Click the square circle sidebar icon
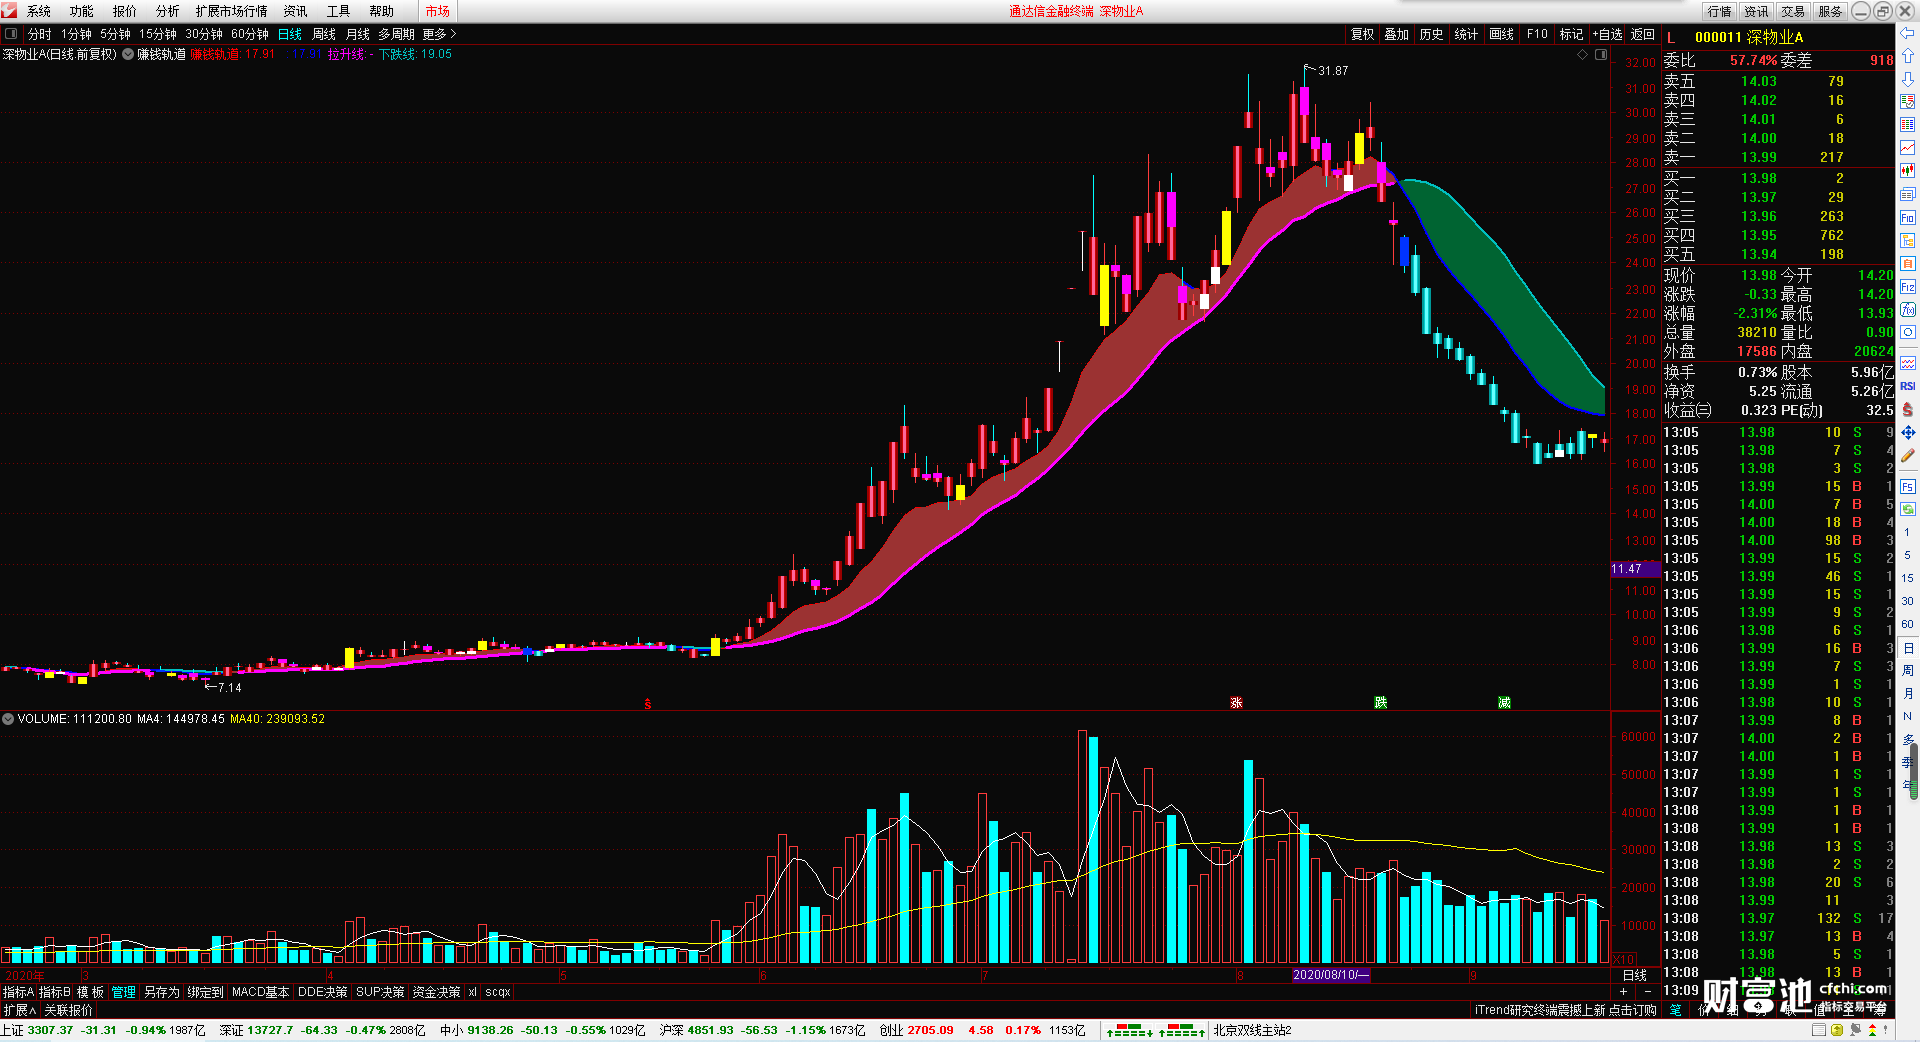Screen dimensions: 1920x1042 click(x=1907, y=332)
